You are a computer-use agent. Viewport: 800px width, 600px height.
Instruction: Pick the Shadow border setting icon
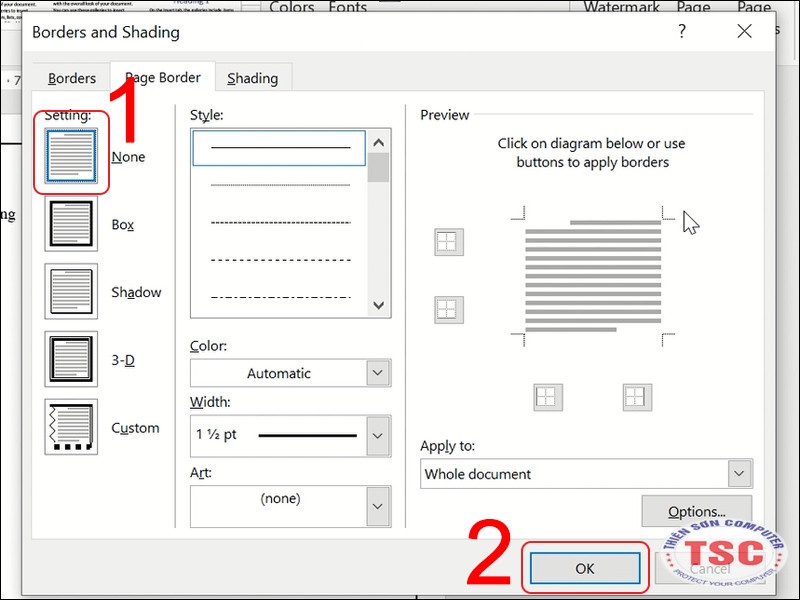(71, 292)
